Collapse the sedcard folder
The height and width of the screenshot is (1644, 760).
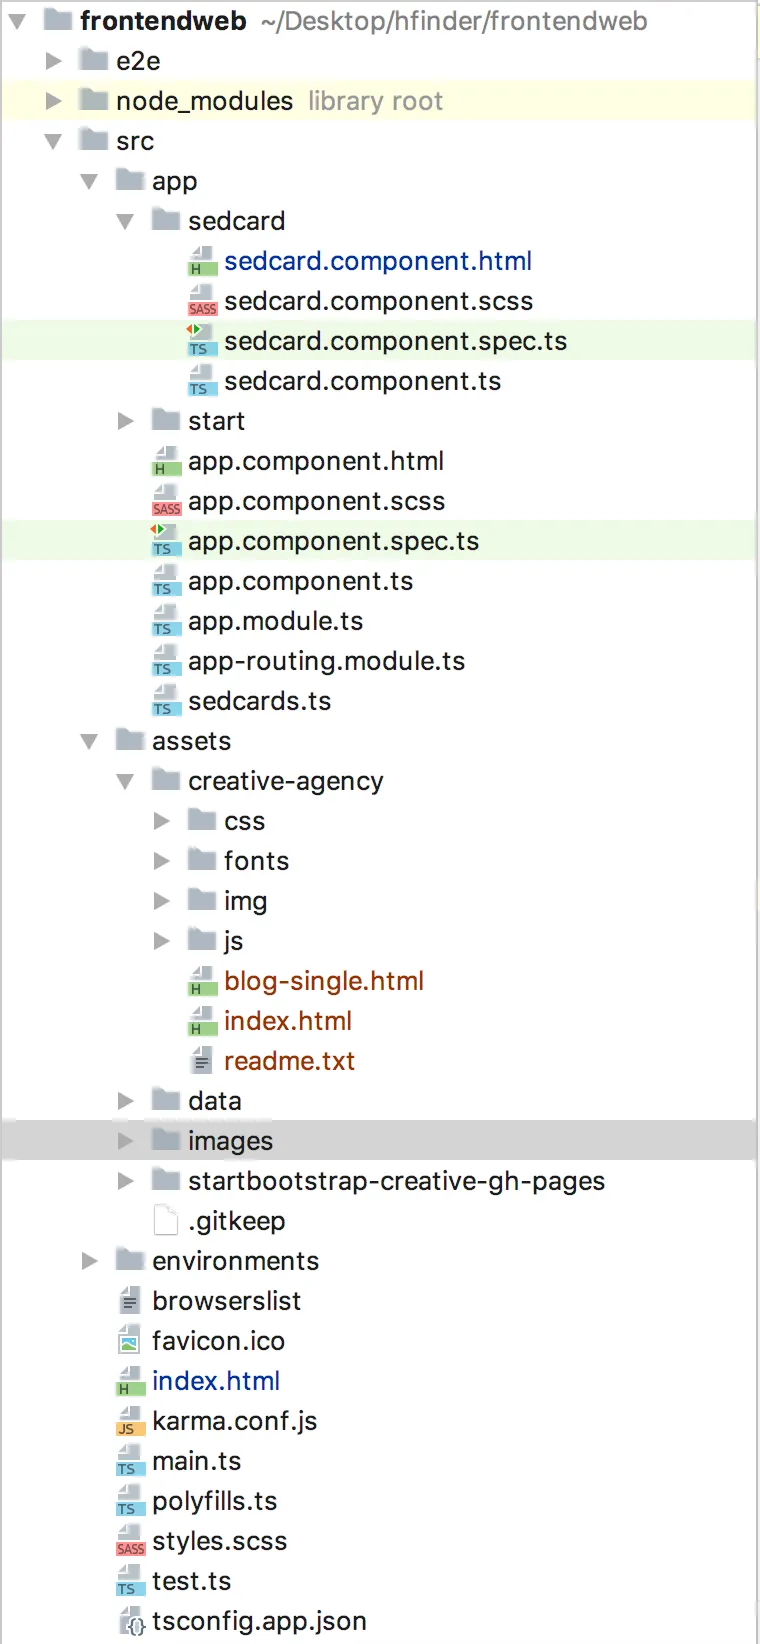(x=125, y=221)
